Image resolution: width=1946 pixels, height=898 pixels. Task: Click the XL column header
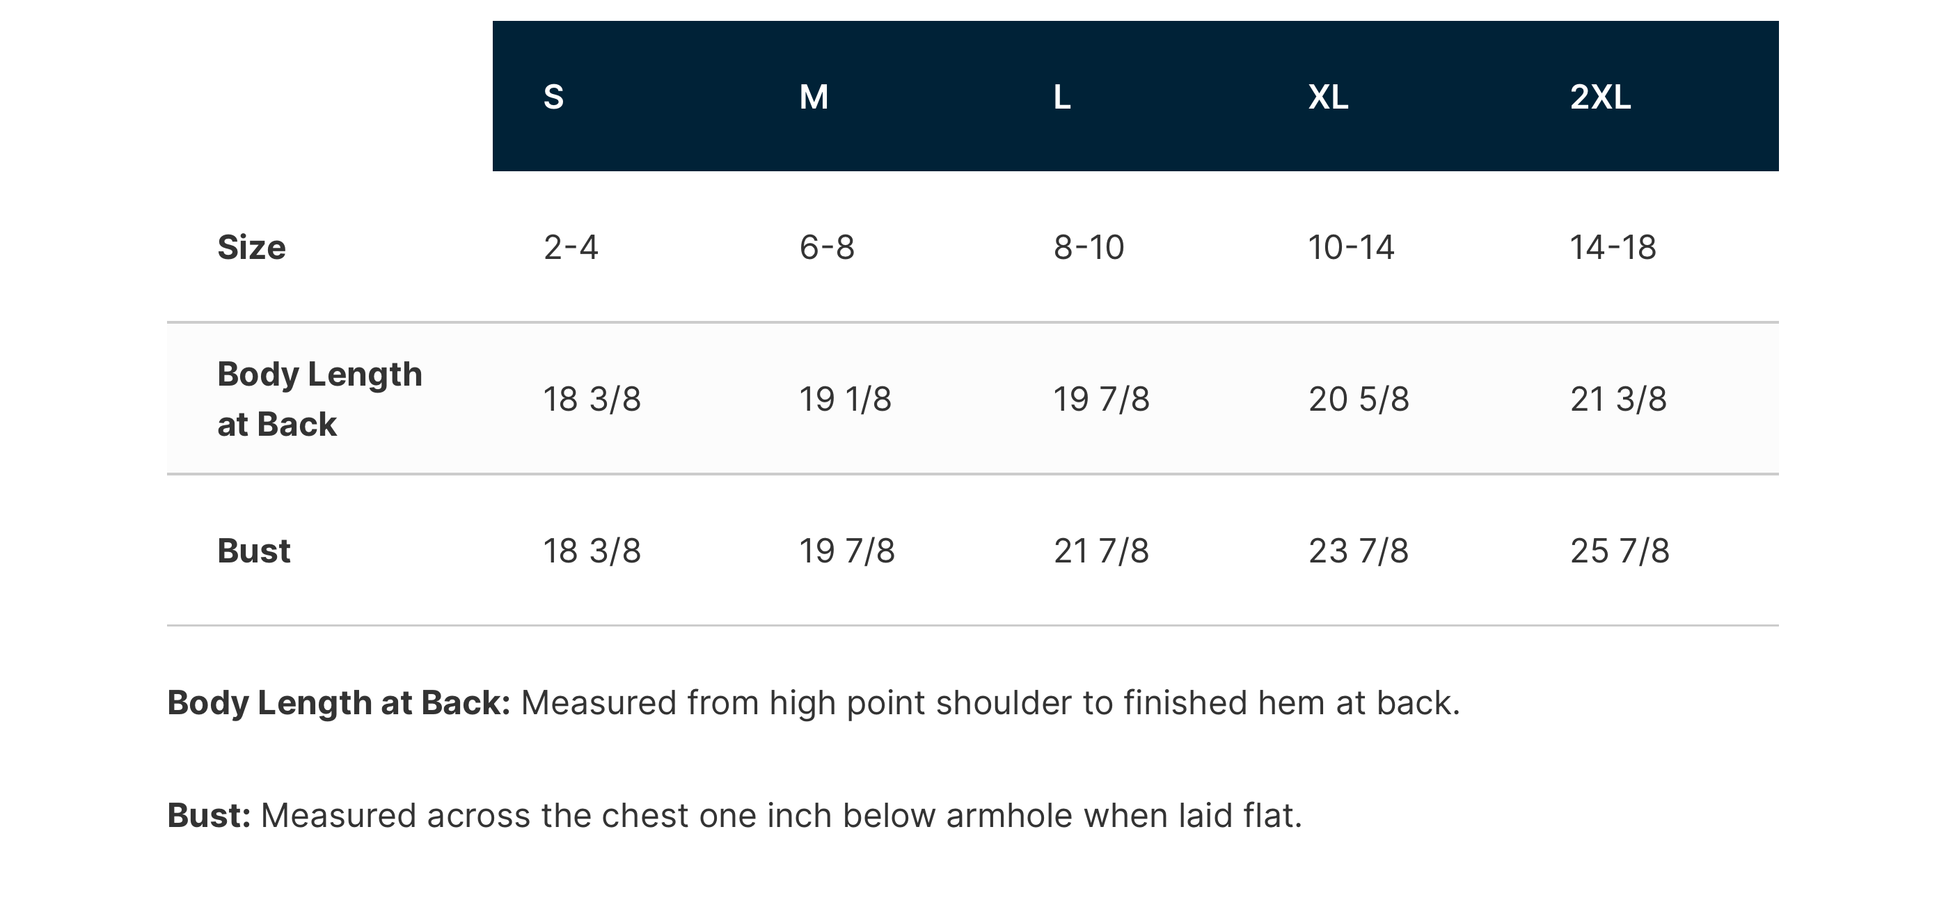click(x=1328, y=97)
